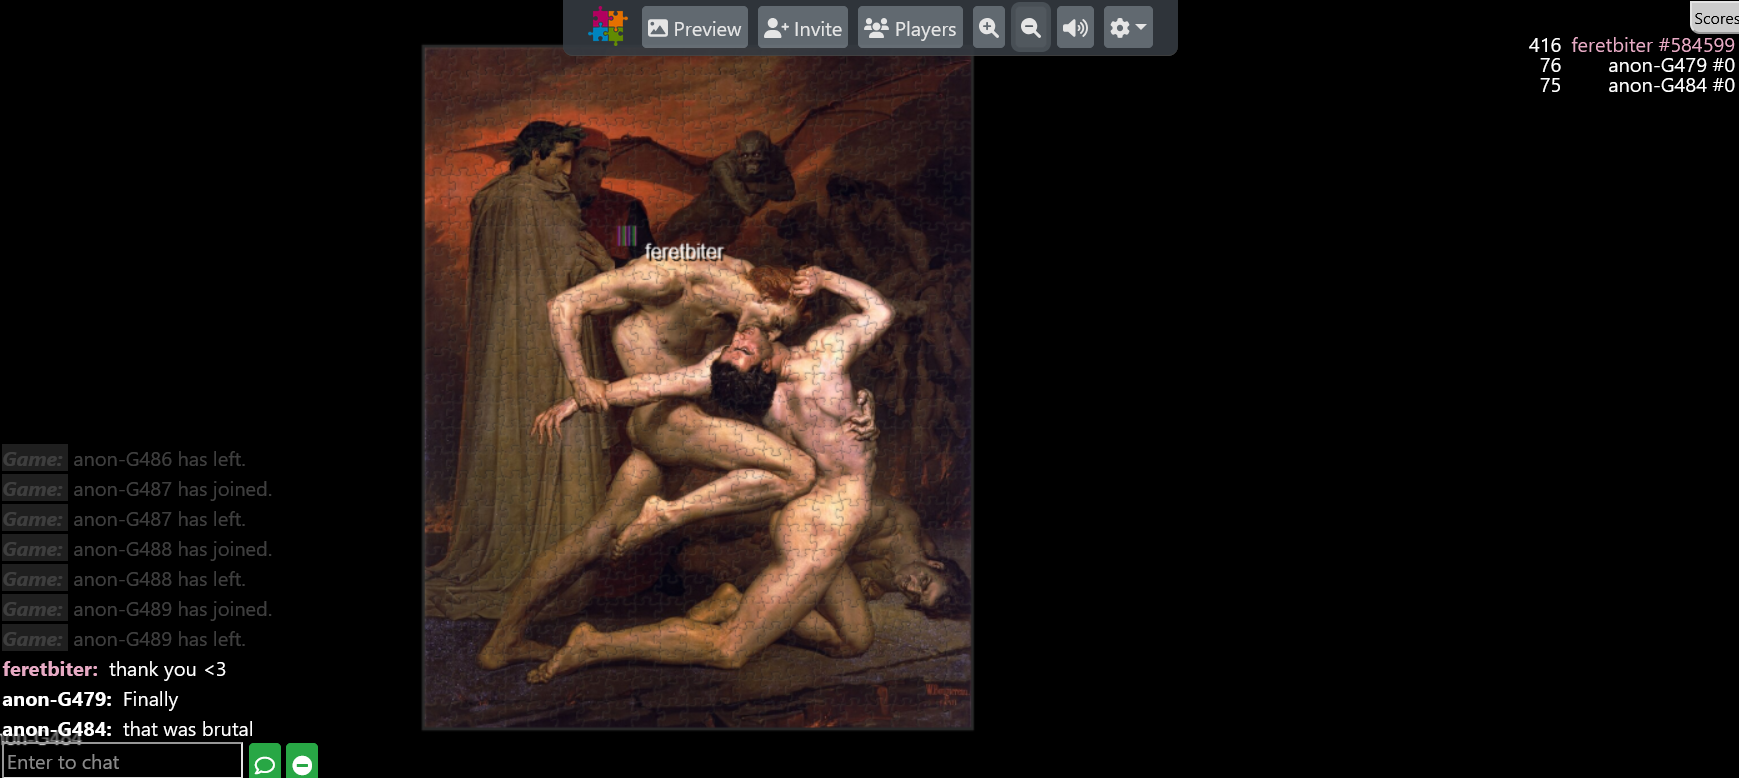
Task: Click 'anon-G488 has left.' game message
Action: (159, 579)
